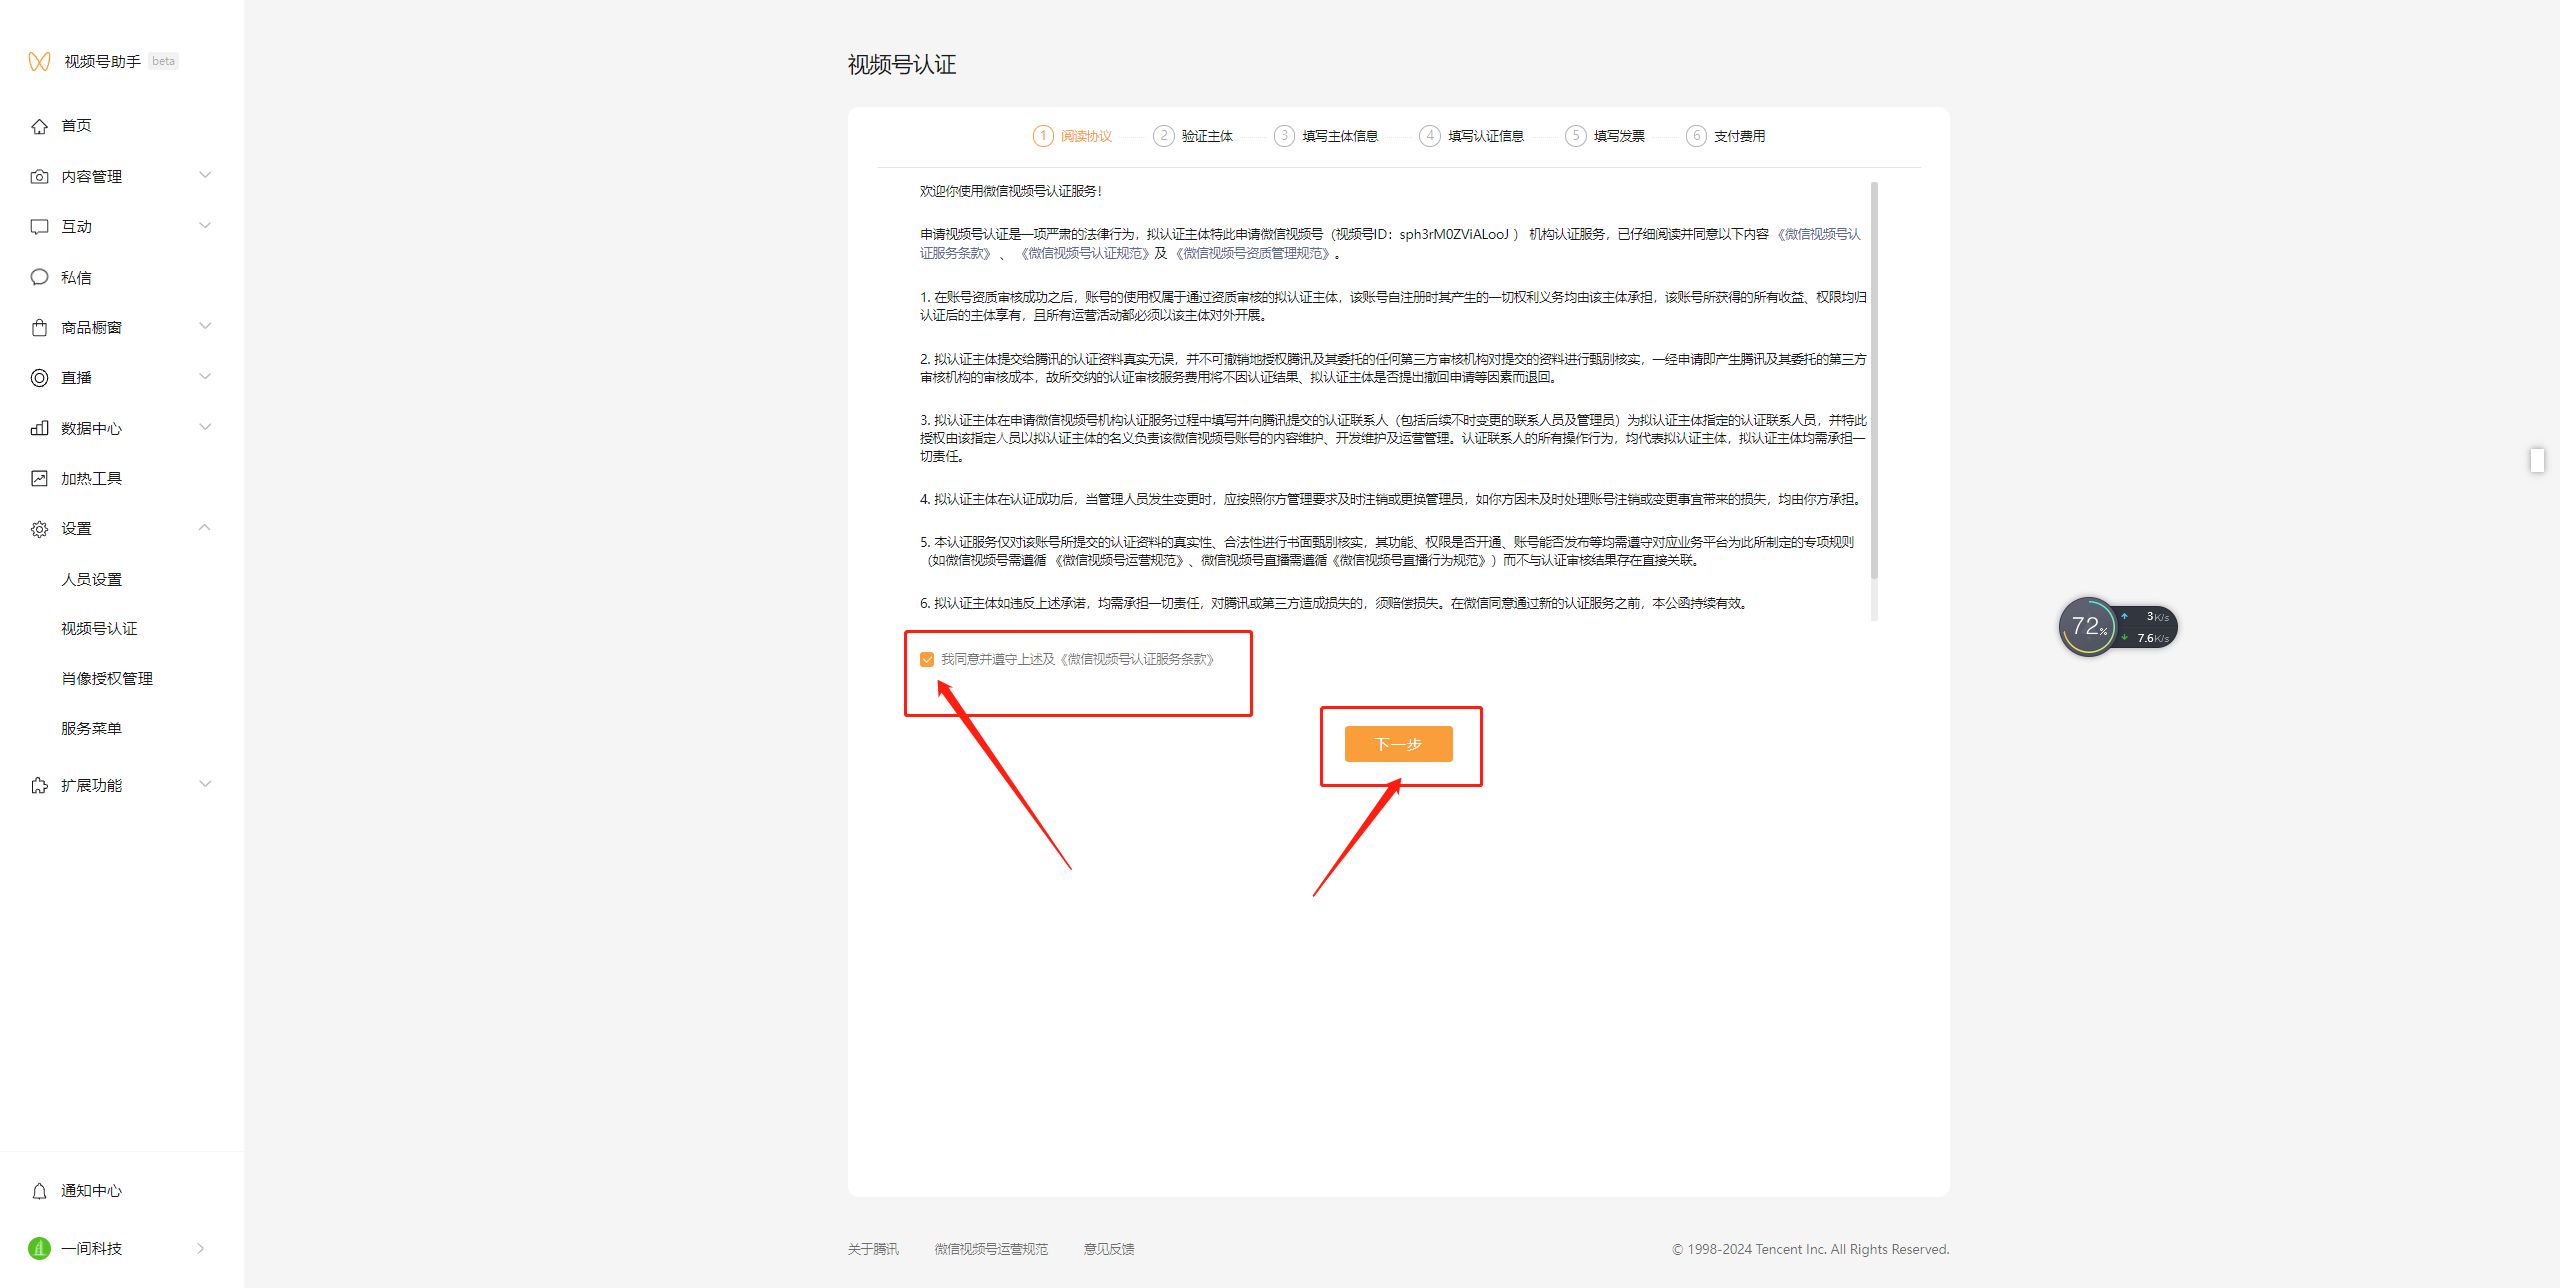
Task: Click the 一间科技 green avatar icon
Action: pos(39,1248)
